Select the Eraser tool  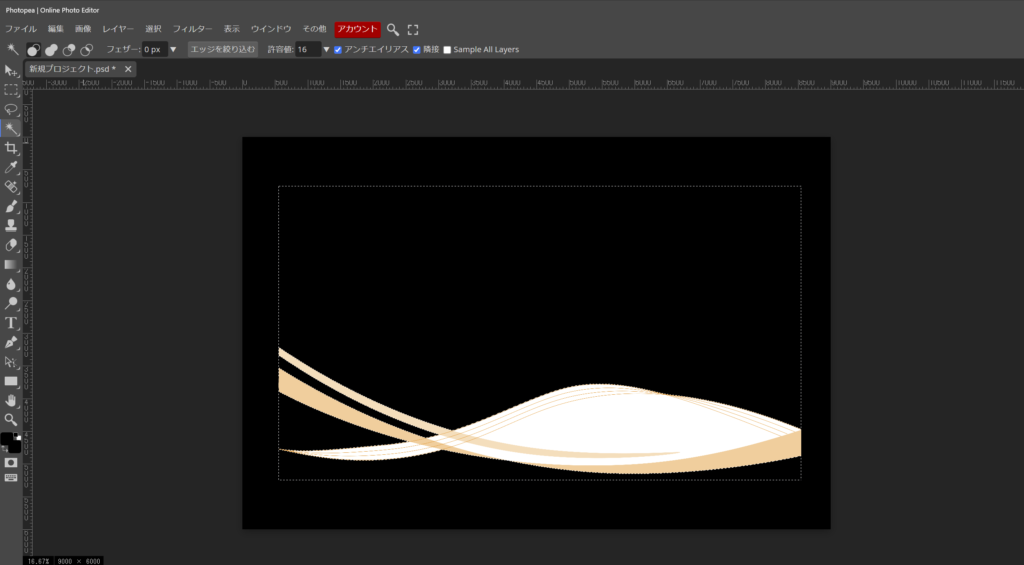11,245
